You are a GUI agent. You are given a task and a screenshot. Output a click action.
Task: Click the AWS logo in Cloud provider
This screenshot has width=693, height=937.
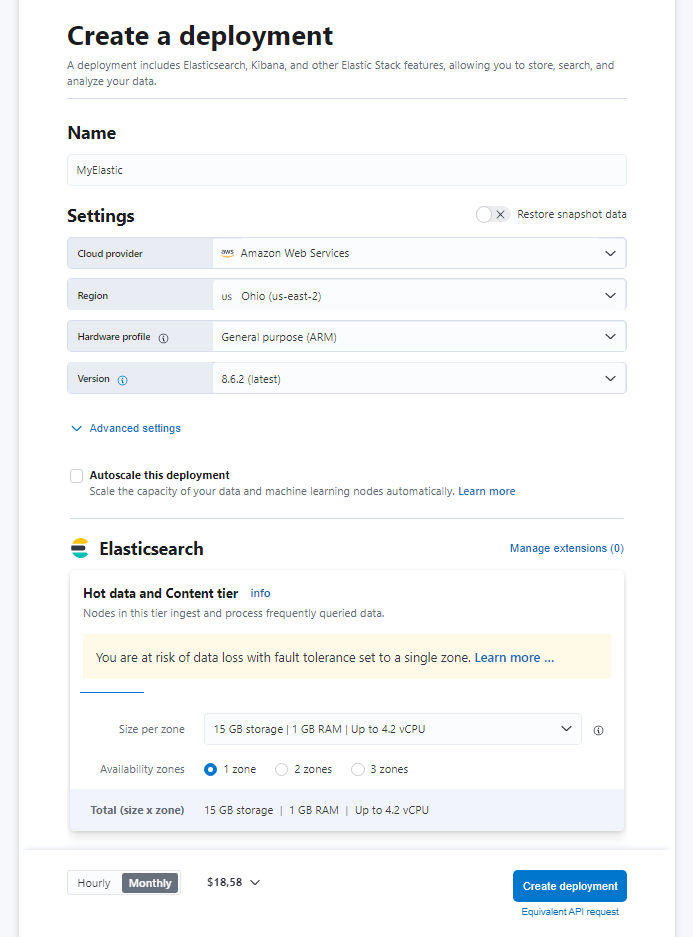pos(227,254)
